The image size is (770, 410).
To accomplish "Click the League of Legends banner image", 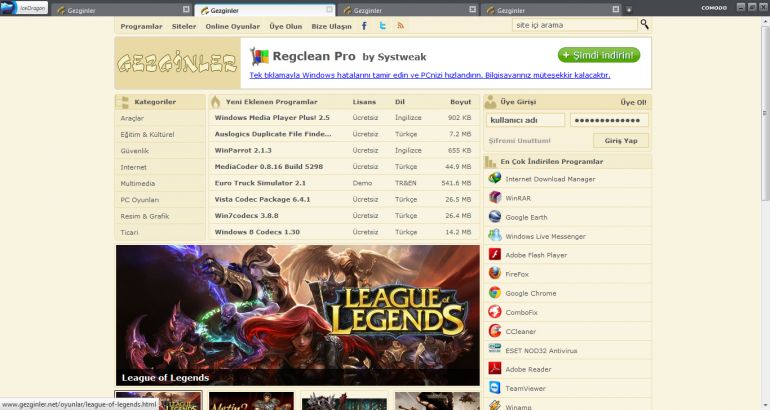I will click(298, 315).
